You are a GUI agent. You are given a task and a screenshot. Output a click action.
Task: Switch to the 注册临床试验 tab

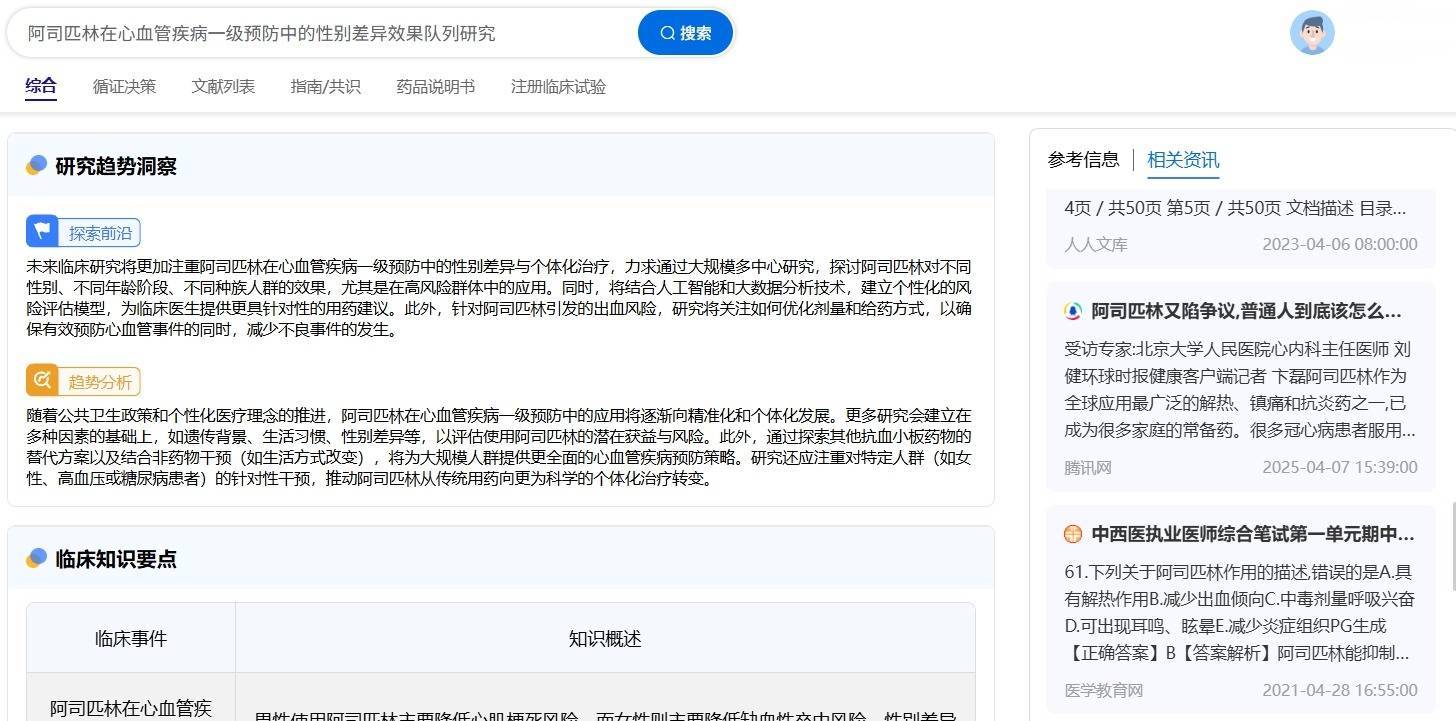(x=557, y=87)
